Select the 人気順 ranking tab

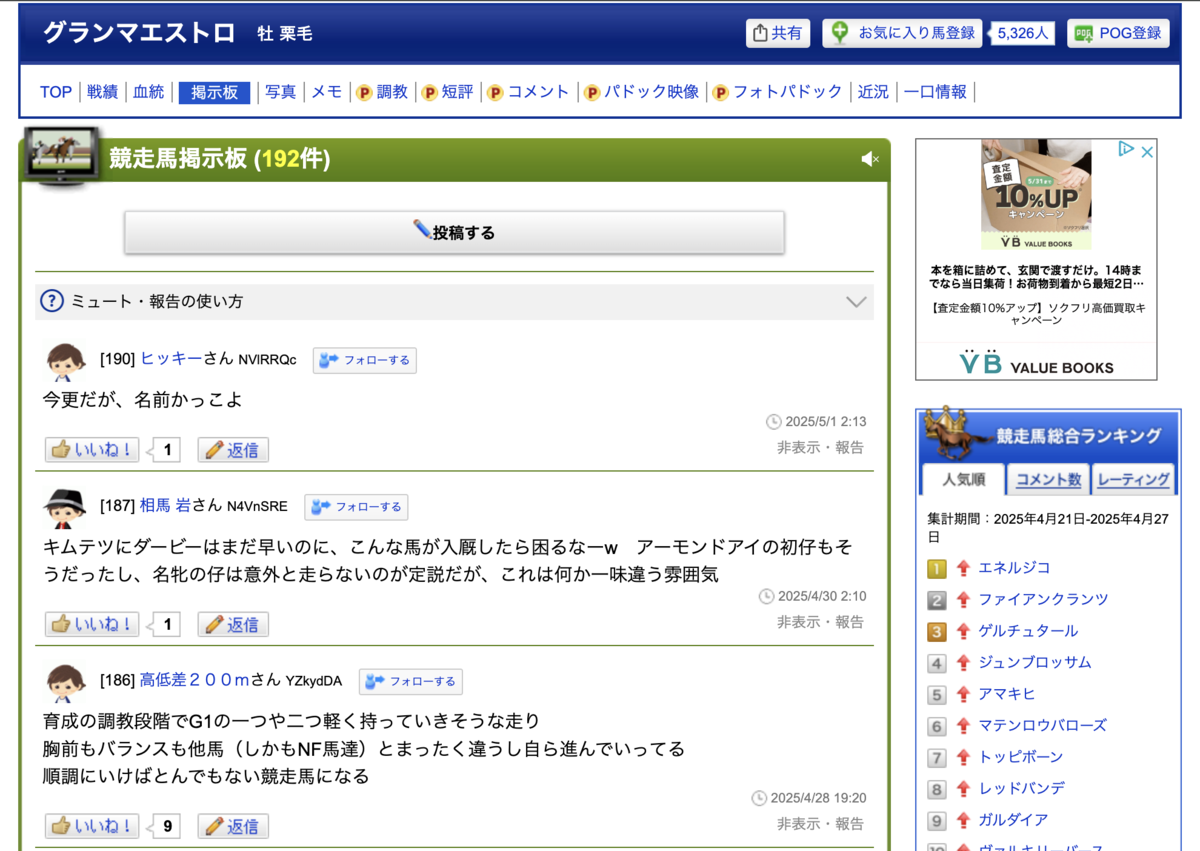pyautogui.click(x=963, y=479)
